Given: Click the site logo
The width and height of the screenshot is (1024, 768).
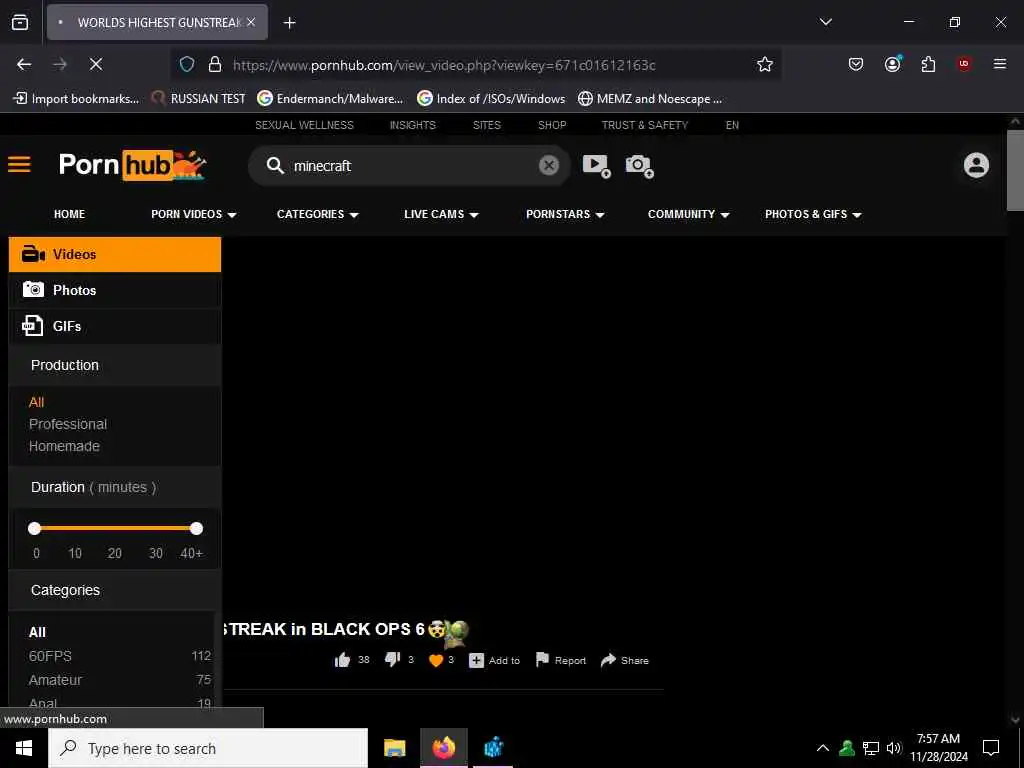Looking at the screenshot, I should 133,165.
